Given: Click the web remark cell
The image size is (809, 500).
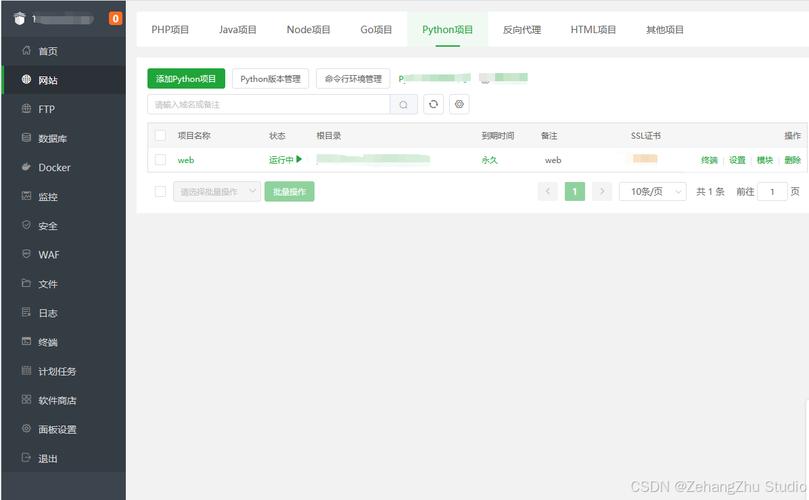Looking at the screenshot, I should (553, 160).
